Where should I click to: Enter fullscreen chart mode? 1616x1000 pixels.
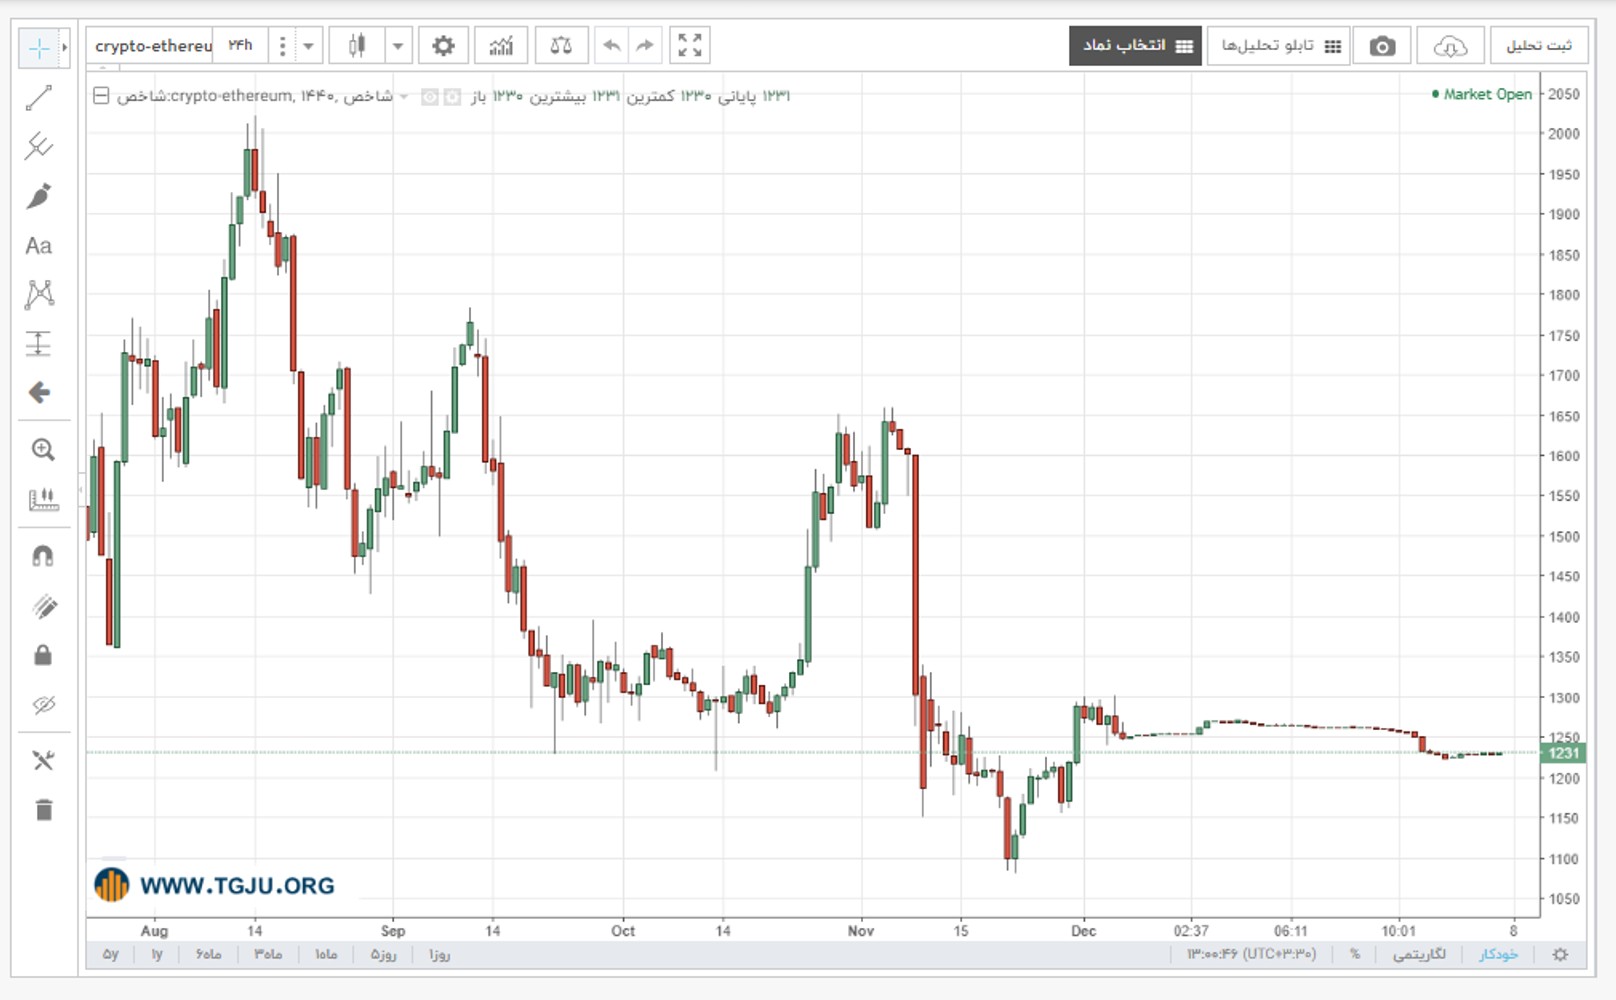pyautogui.click(x=690, y=46)
